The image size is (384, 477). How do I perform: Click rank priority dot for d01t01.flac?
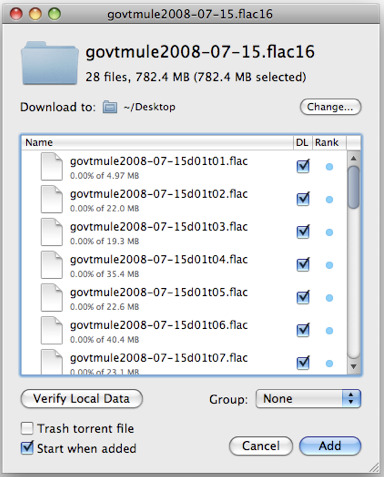click(x=329, y=167)
